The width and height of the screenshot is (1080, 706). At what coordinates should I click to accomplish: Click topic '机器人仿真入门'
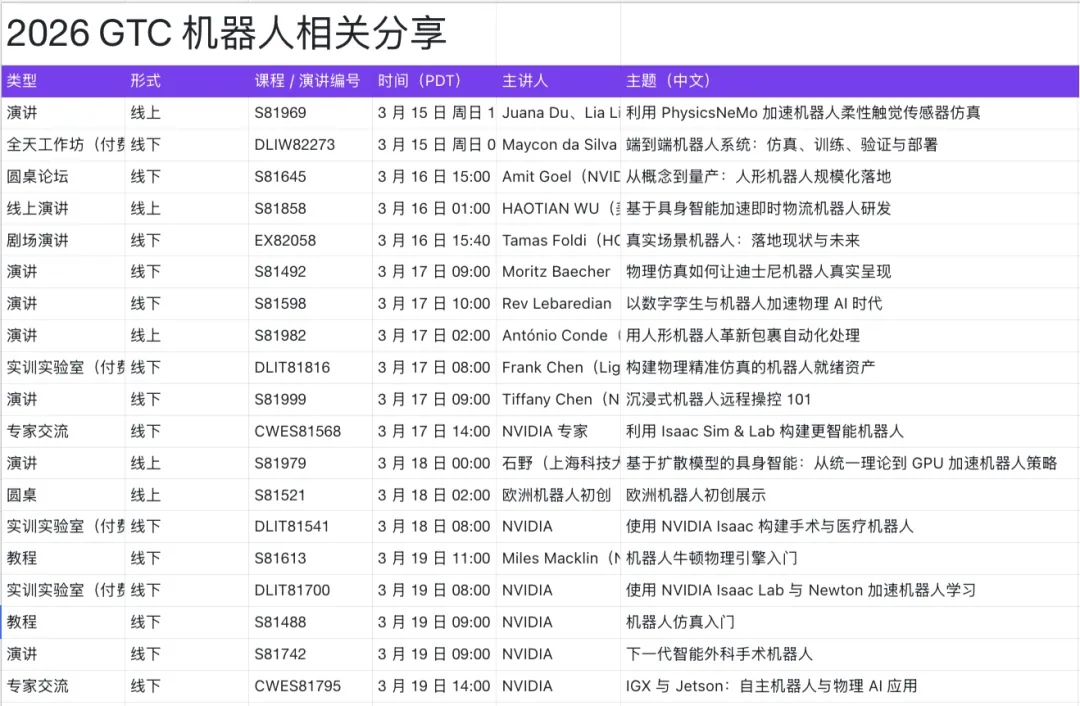tap(681, 622)
